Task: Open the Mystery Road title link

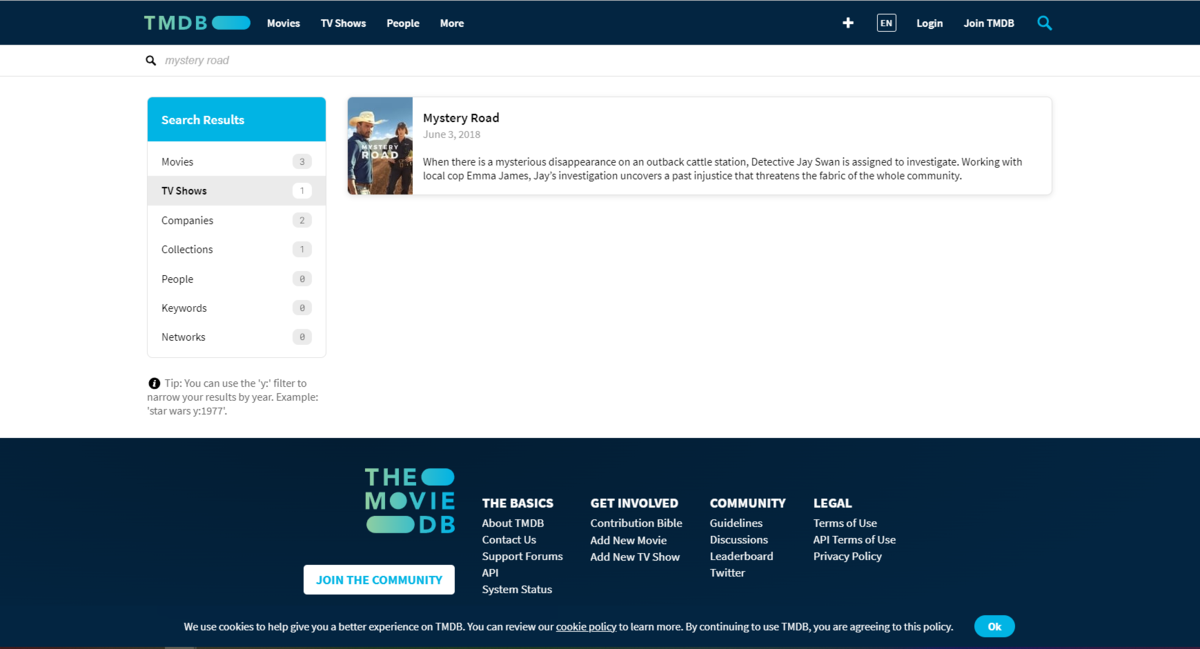Action: pos(461,118)
